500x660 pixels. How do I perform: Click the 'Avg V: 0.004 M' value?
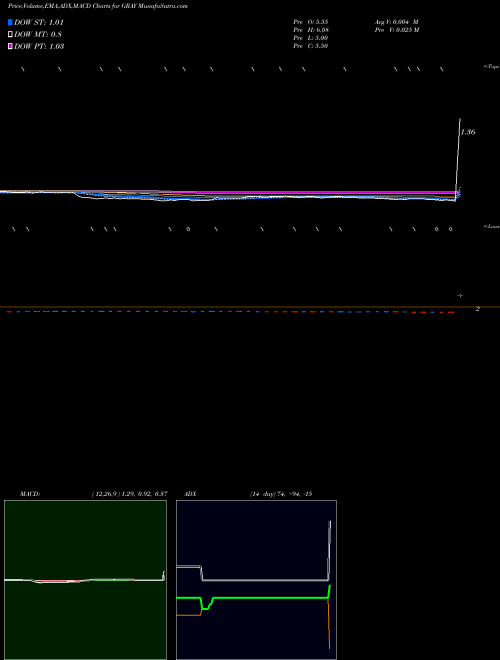(396, 22)
